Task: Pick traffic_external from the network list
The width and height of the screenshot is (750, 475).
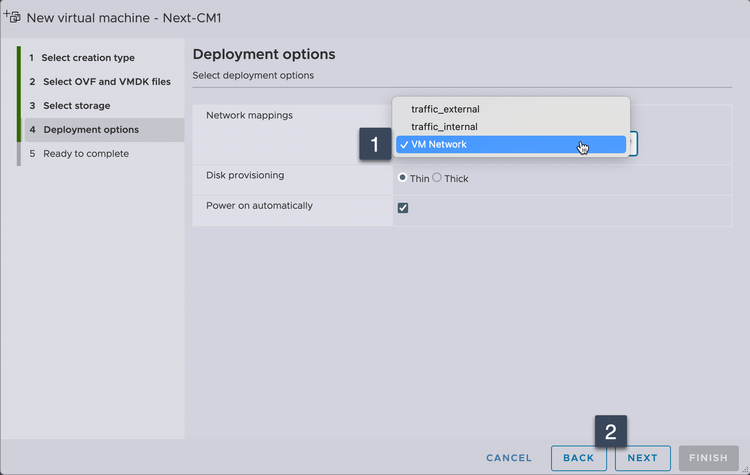Action: tap(445, 109)
